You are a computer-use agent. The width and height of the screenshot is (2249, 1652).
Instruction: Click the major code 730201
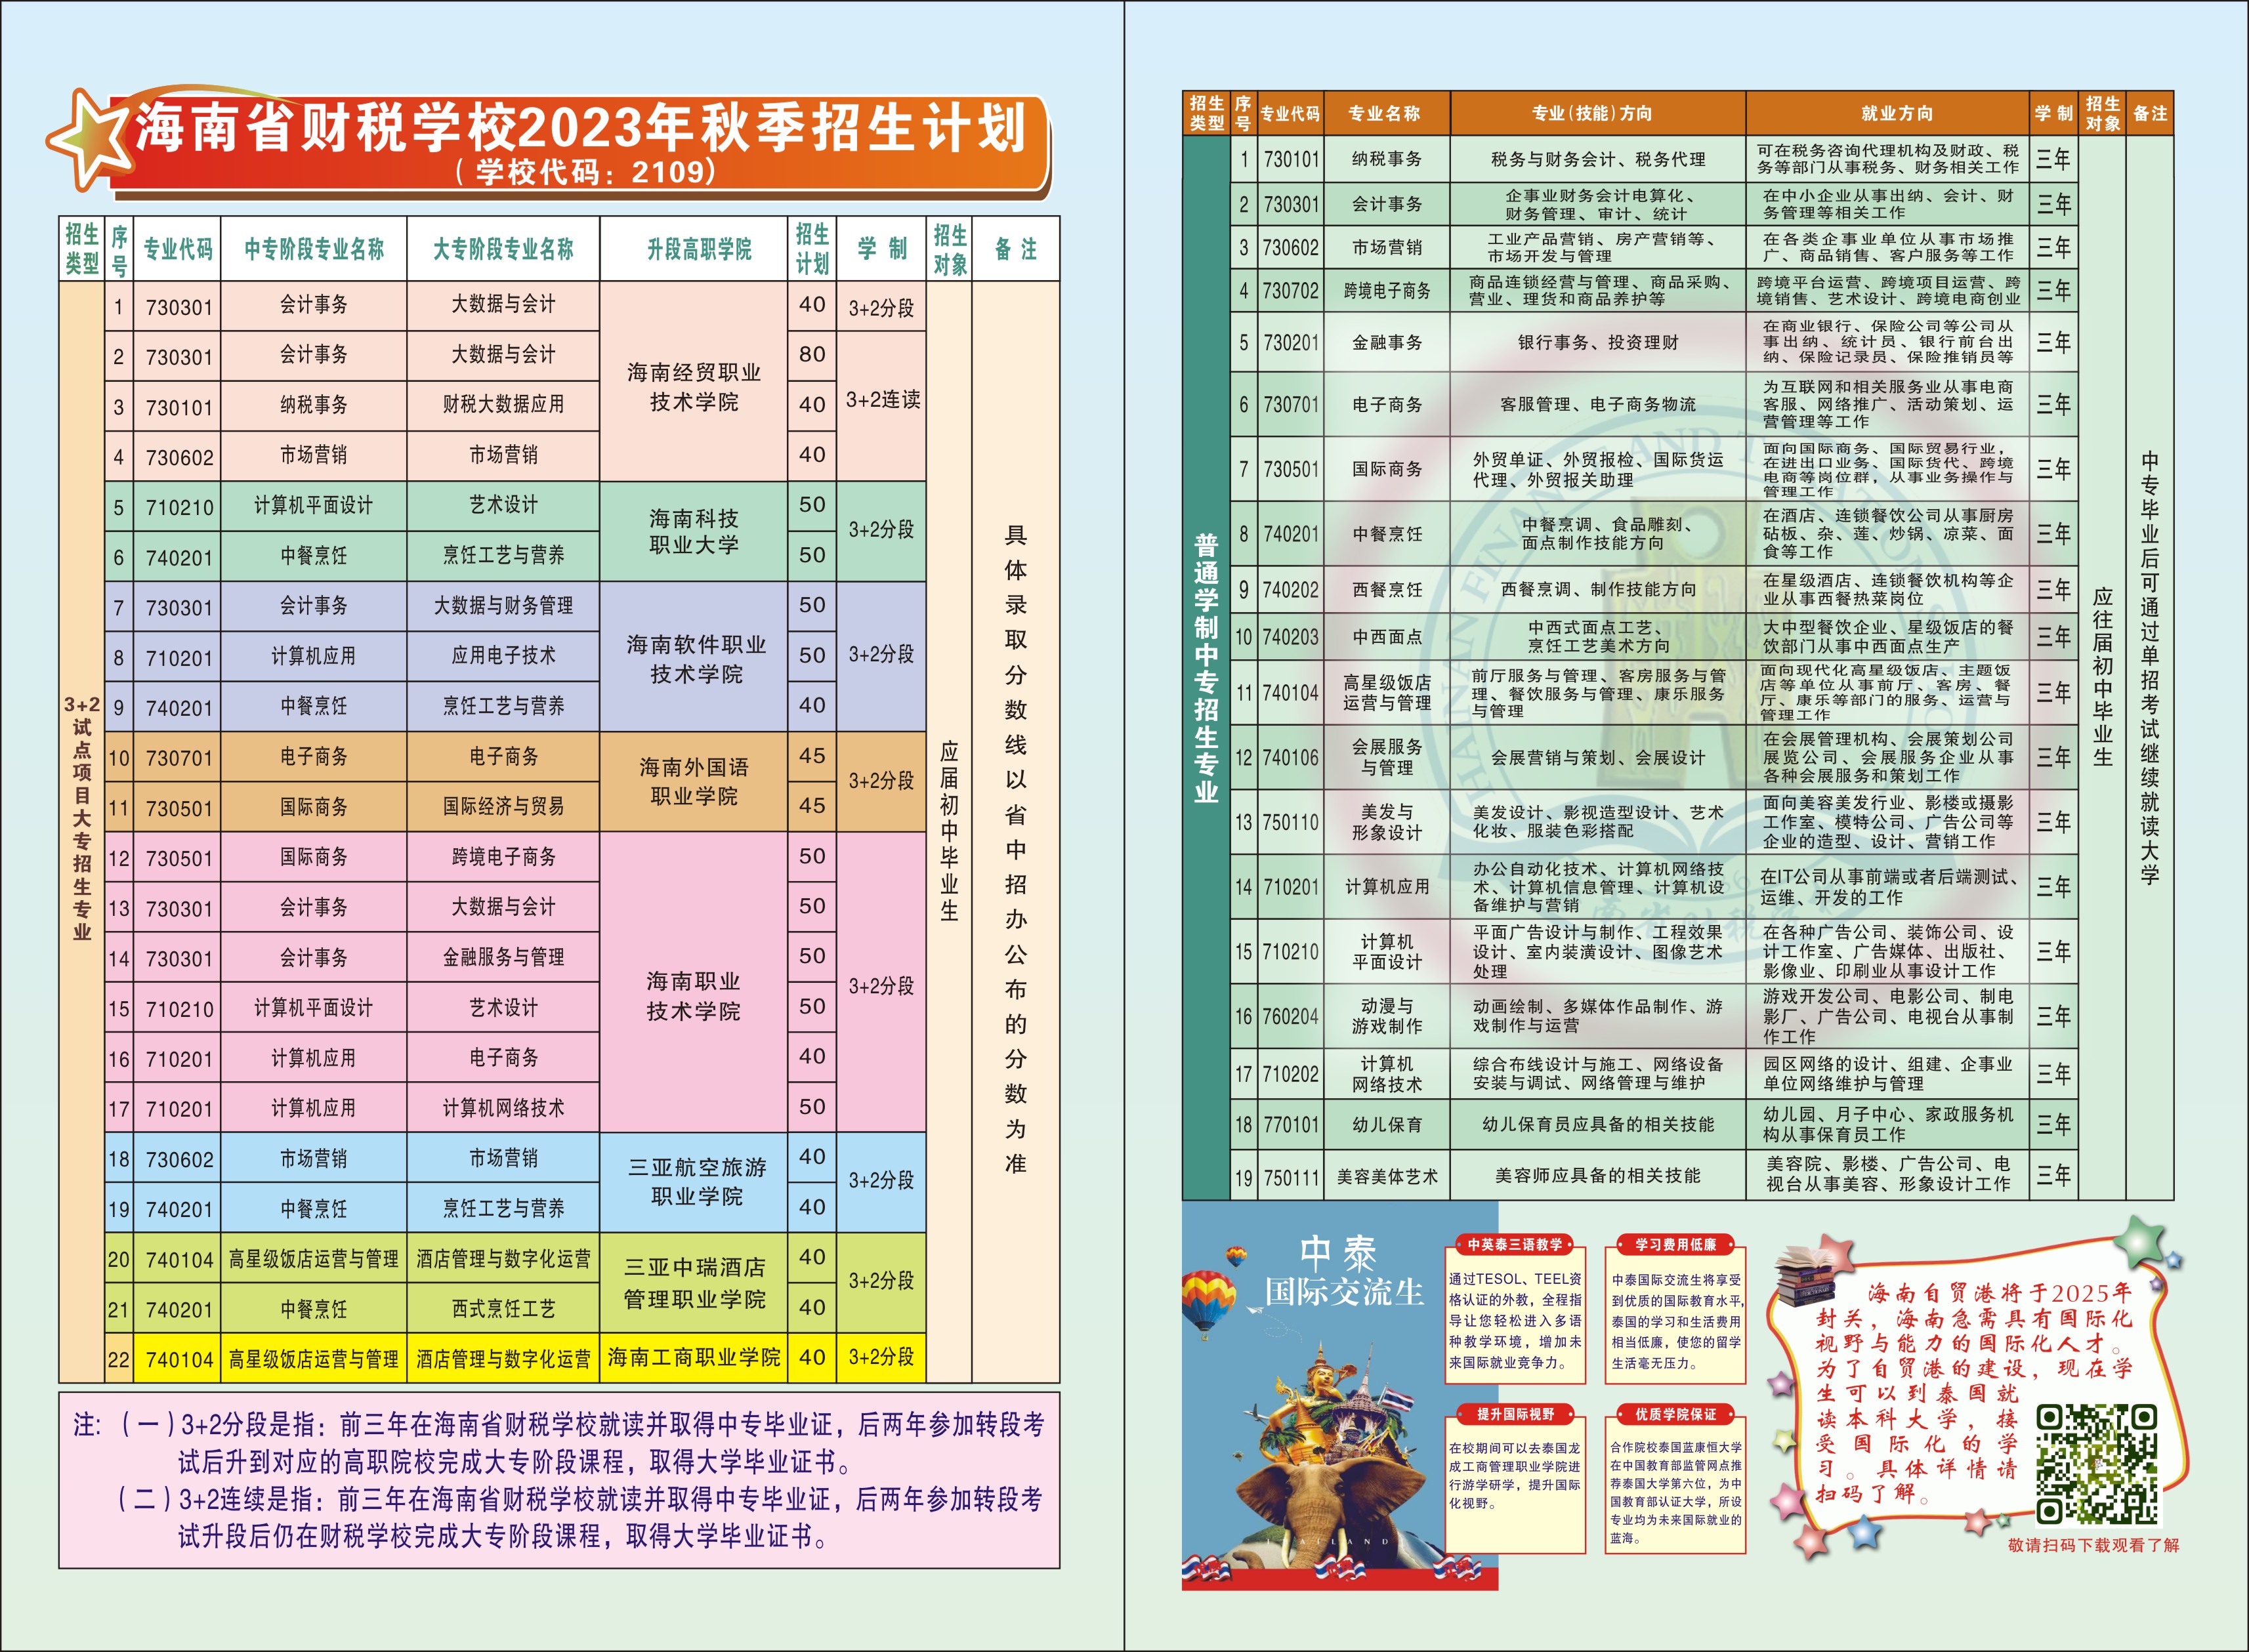(1290, 343)
